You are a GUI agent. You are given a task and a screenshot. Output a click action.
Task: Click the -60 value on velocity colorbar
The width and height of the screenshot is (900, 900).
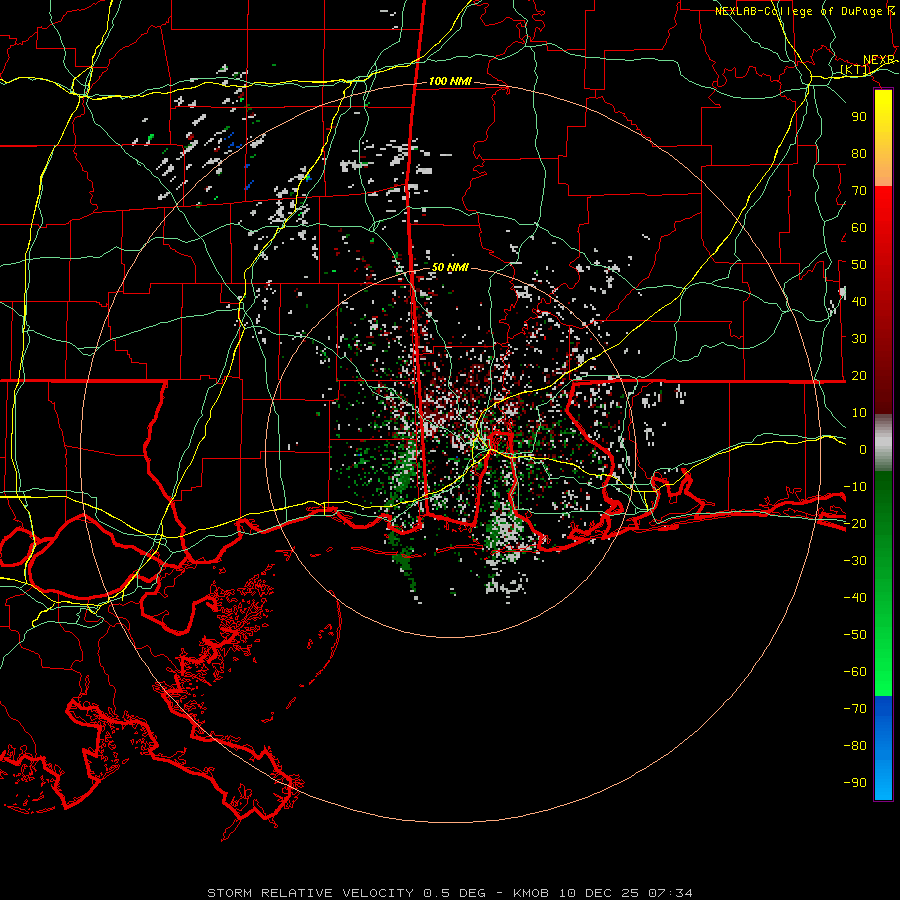coord(855,672)
